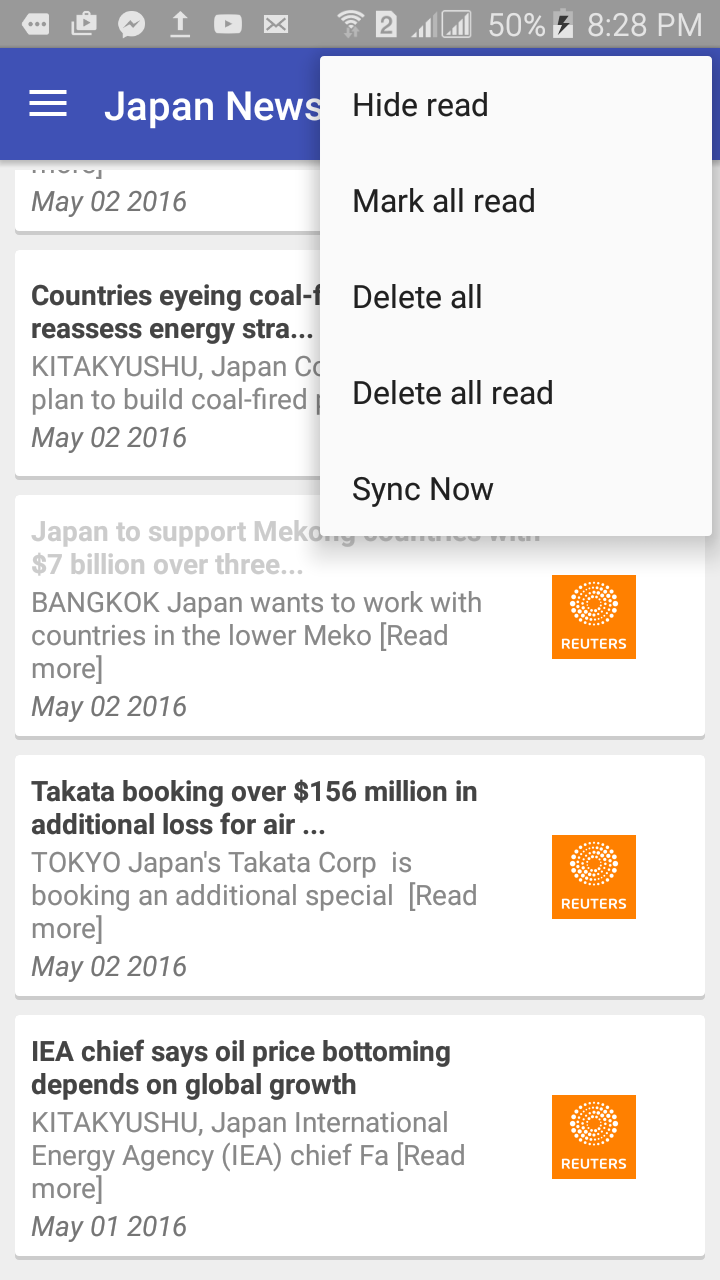Tap the Wi-Fi status icon
The width and height of the screenshot is (720, 1280).
[x=350, y=24]
